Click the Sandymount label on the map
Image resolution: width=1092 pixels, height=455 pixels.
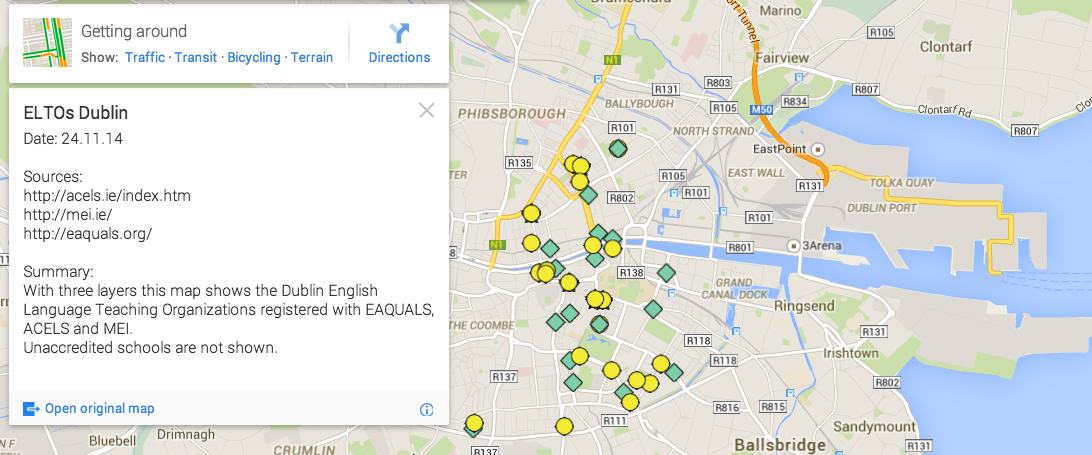[x=875, y=426]
